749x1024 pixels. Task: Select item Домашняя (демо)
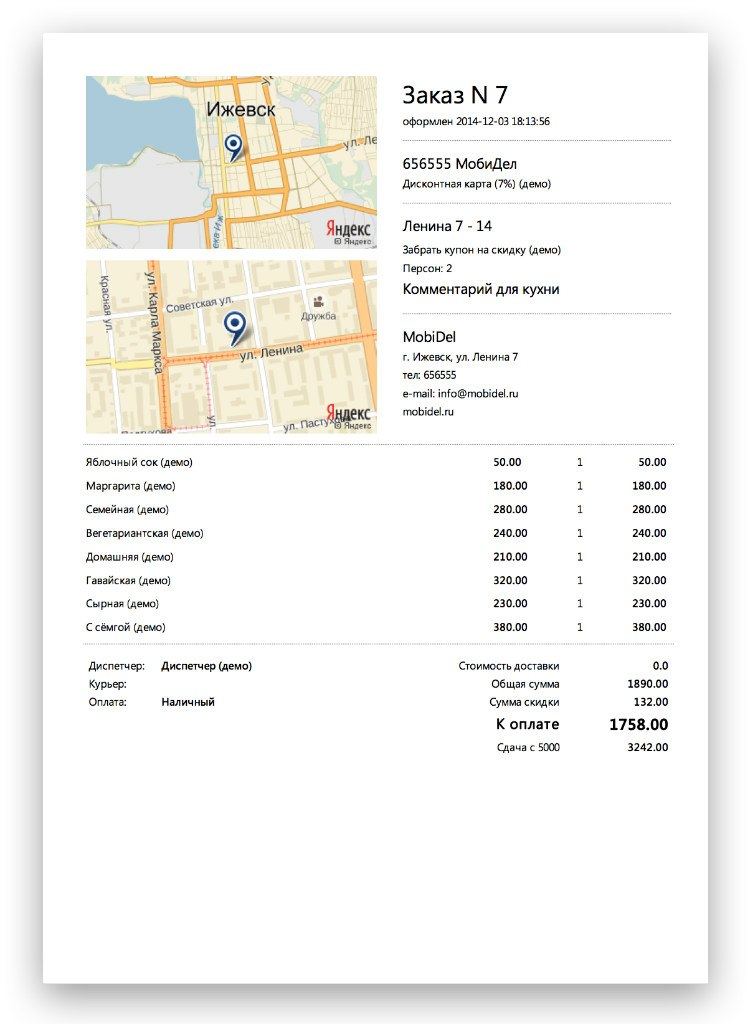(x=129, y=557)
